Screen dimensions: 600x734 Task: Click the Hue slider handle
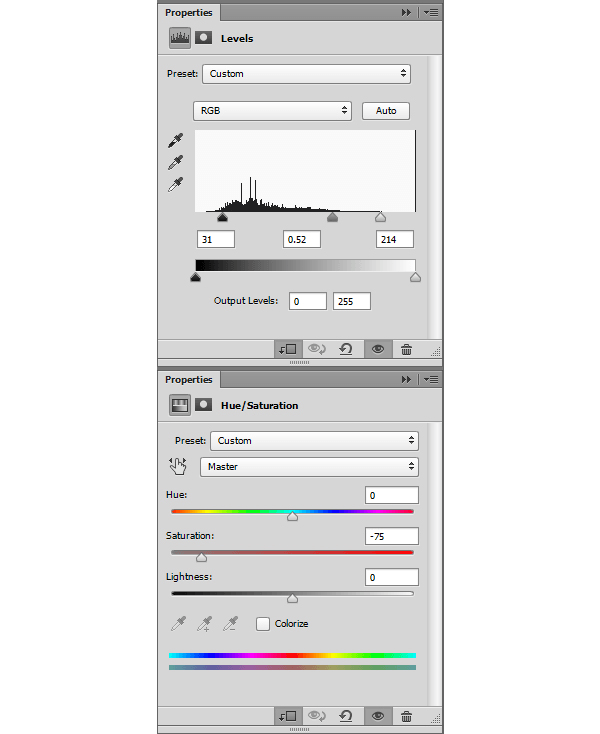click(x=293, y=516)
